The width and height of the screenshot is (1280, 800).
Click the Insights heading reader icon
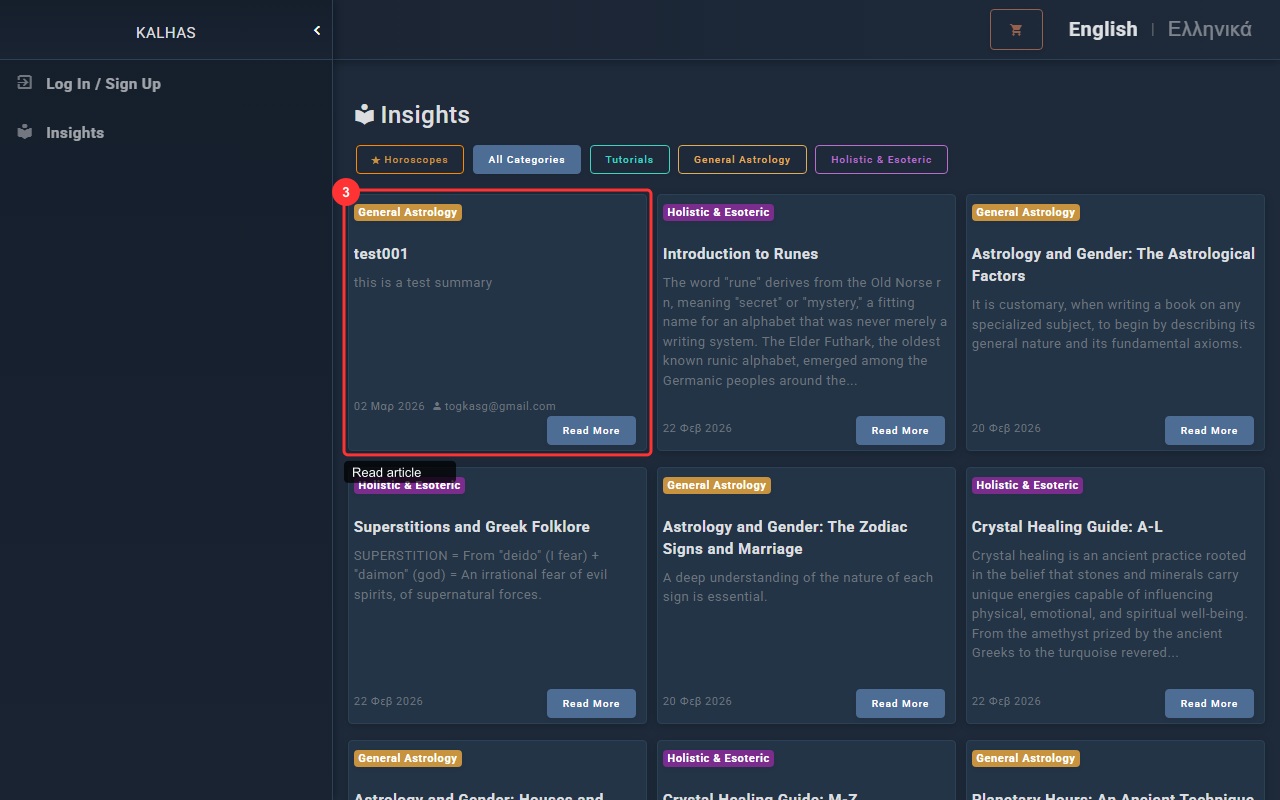pos(365,115)
